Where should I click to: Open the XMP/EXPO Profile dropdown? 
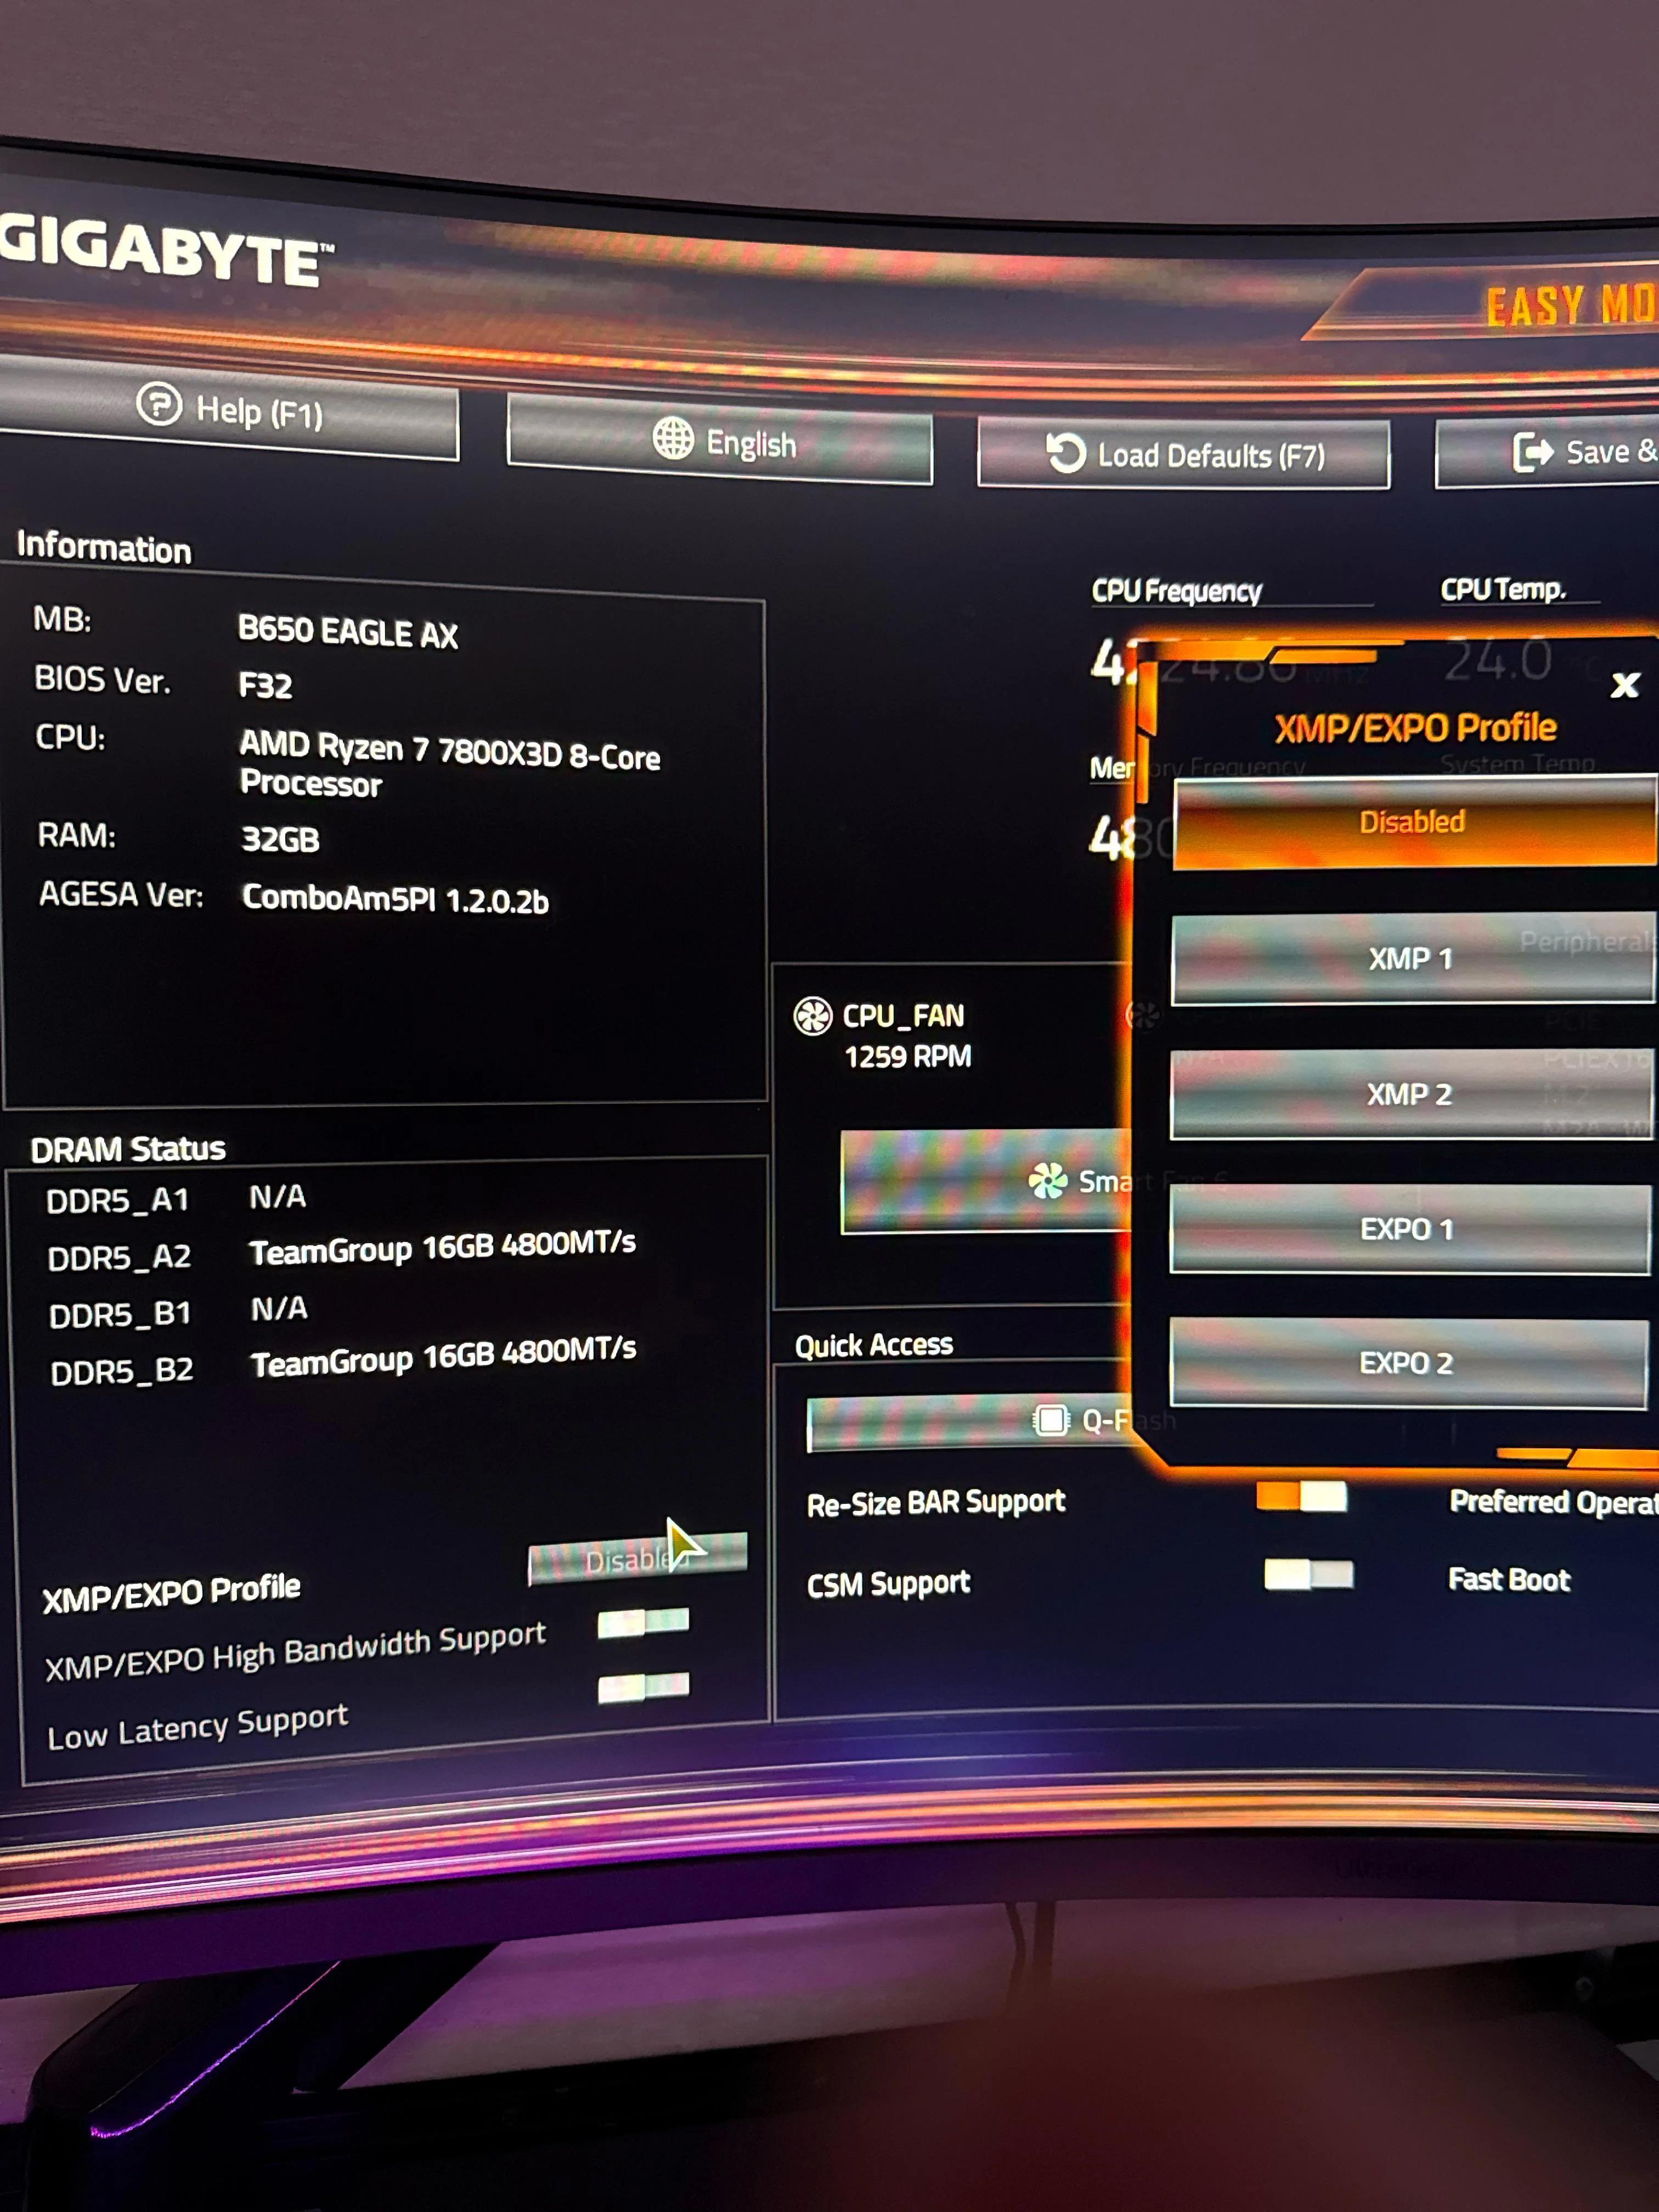(637, 1559)
